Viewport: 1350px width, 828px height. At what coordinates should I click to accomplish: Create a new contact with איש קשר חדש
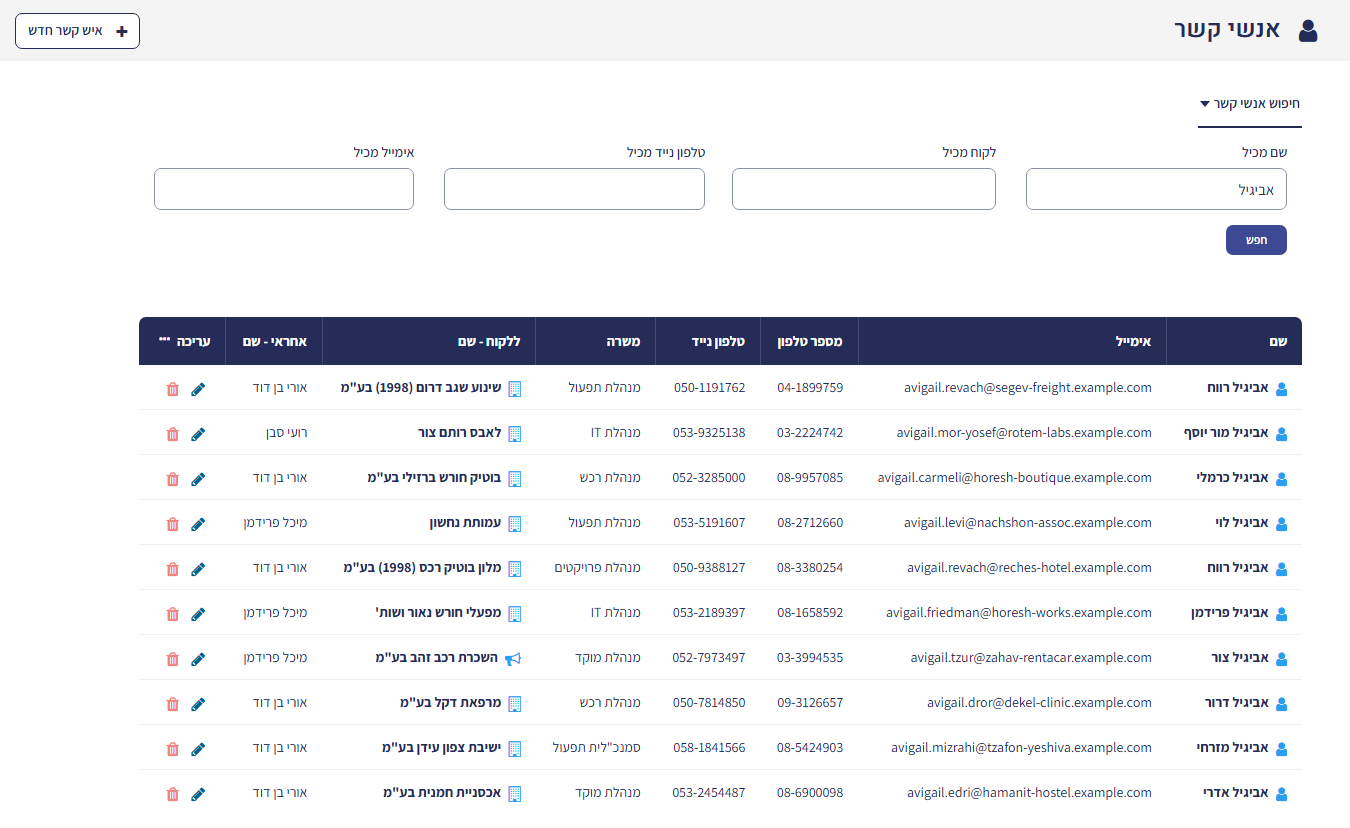tap(77, 31)
